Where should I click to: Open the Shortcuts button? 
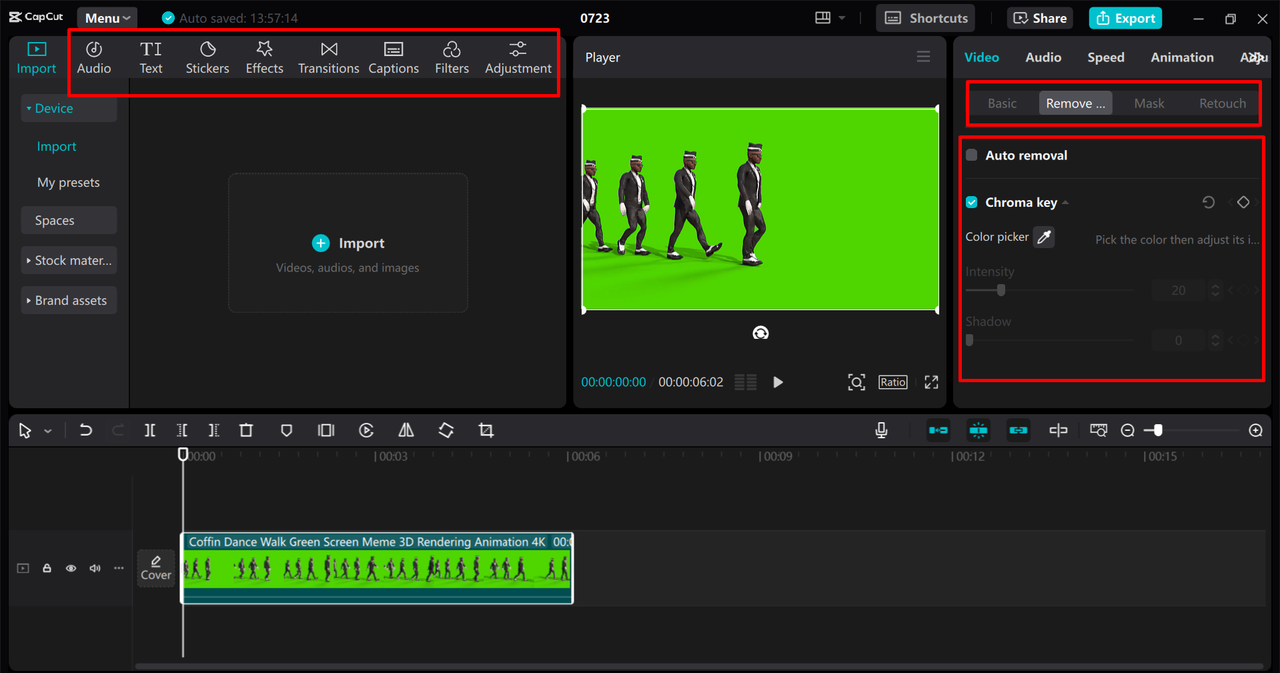[927, 18]
